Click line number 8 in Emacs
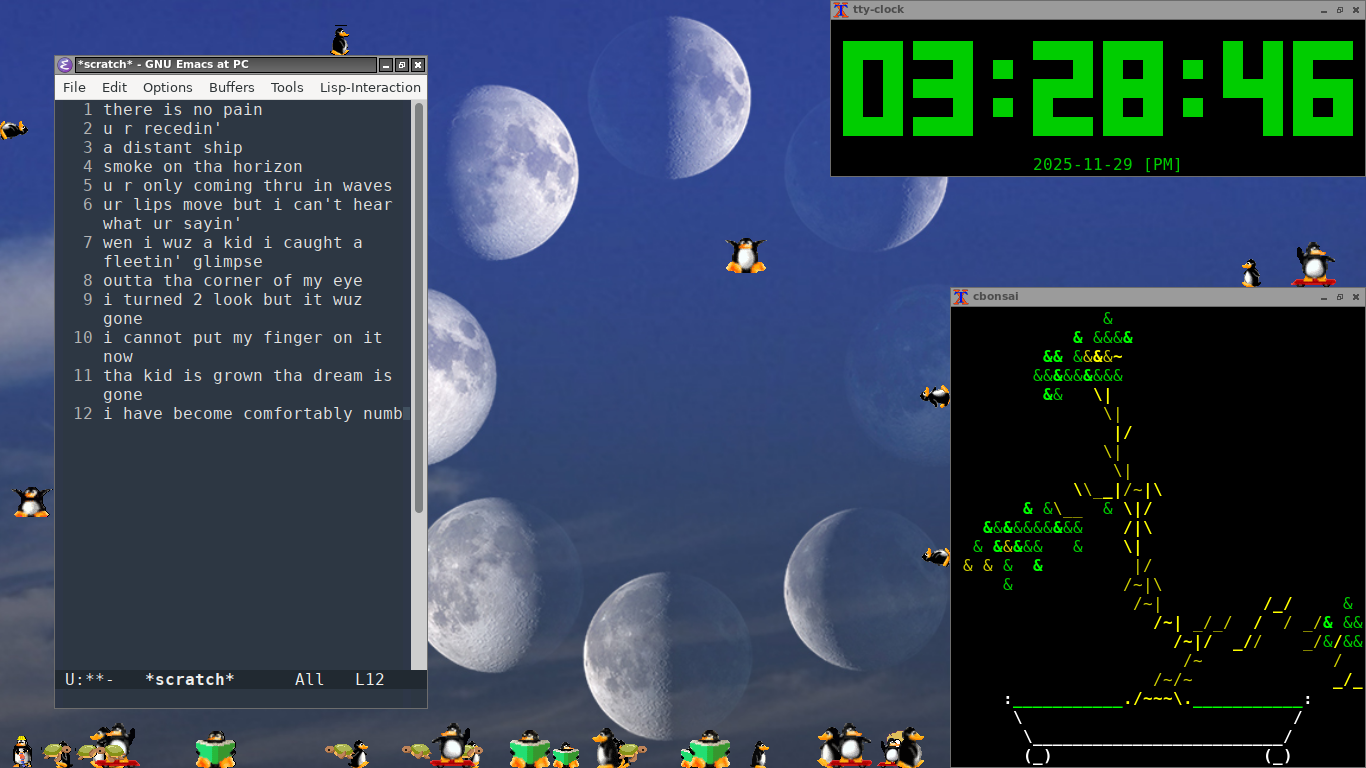Image resolution: width=1366 pixels, height=768 pixels. point(88,281)
